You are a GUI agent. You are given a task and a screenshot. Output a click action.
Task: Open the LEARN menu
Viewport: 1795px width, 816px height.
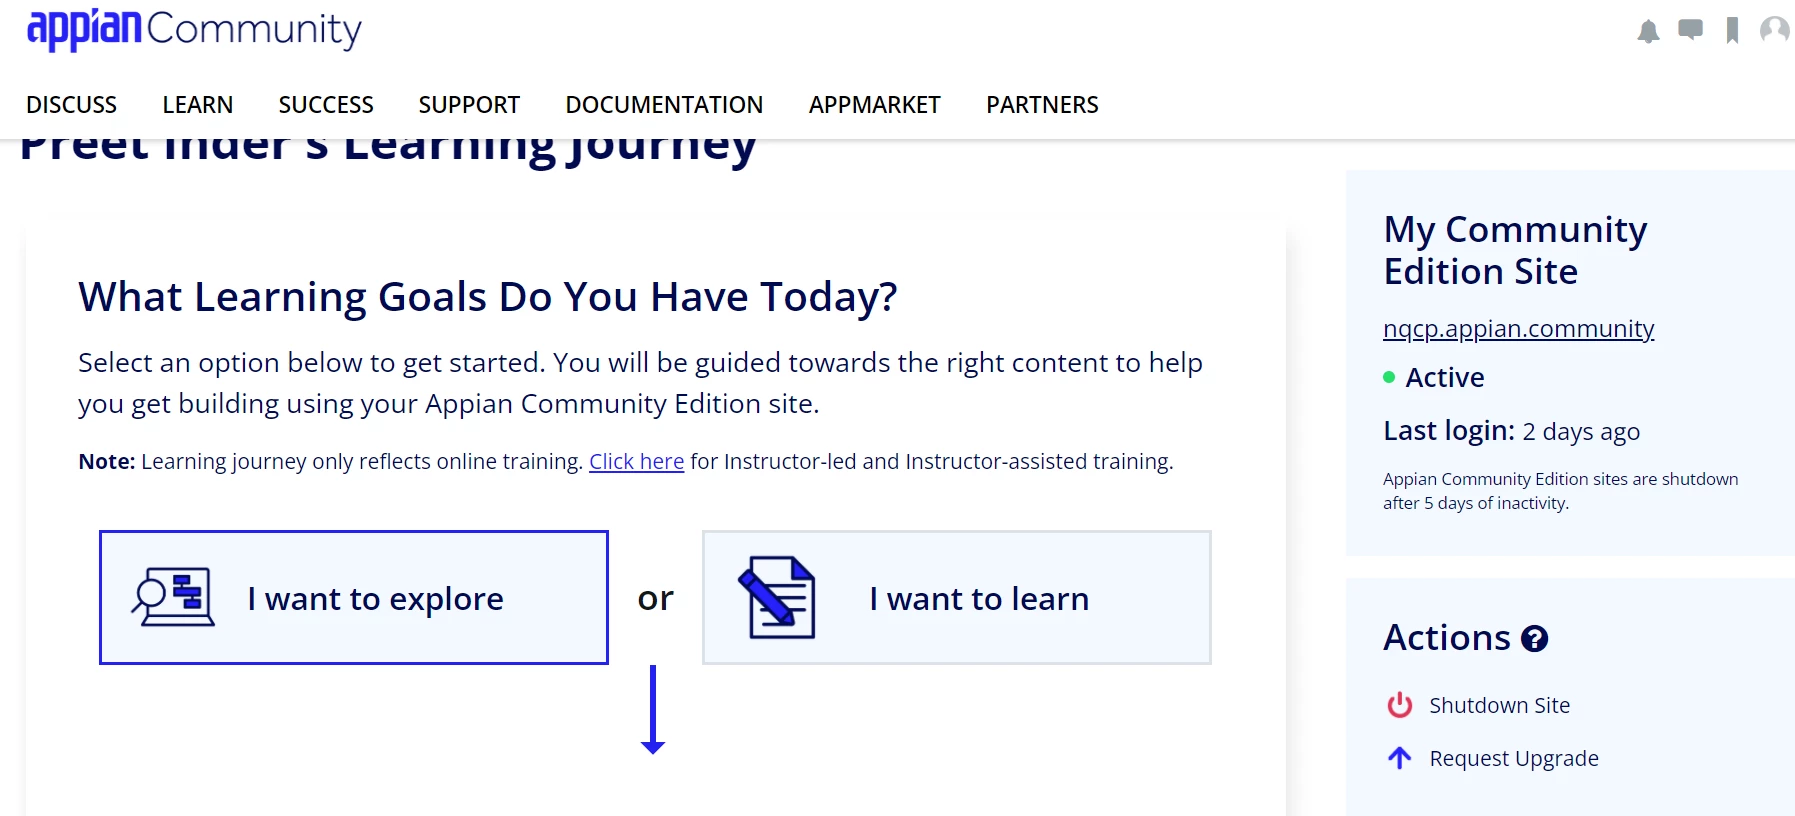(x=198, y=105)
